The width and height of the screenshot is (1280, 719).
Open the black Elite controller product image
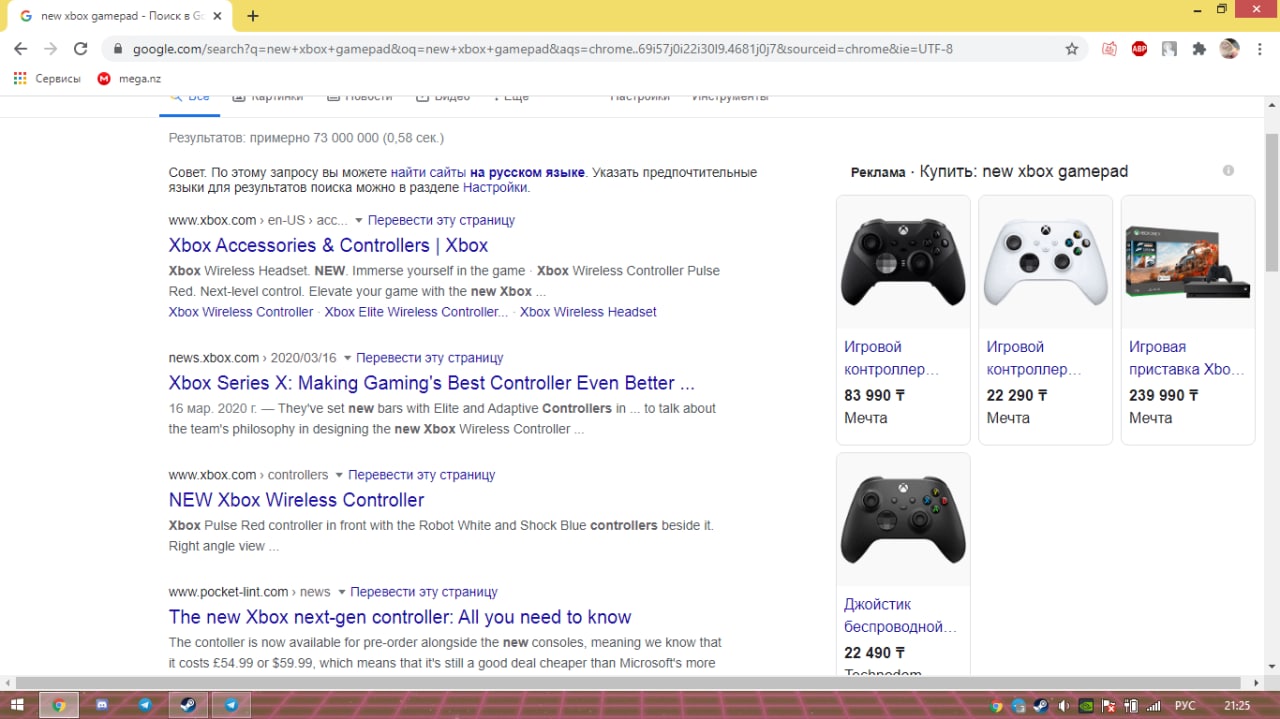(x=903, y=262)
